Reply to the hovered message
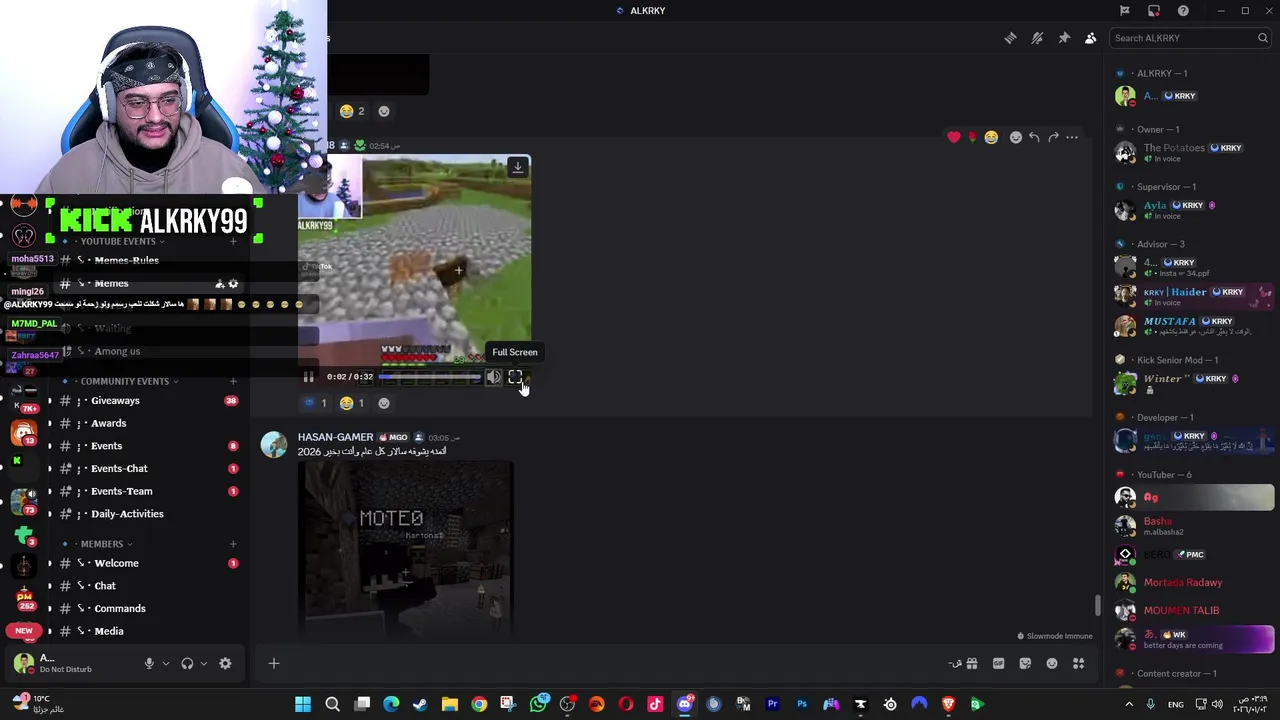The width and height of the screenshot is (1280, 720). [x=1034, y=137]
